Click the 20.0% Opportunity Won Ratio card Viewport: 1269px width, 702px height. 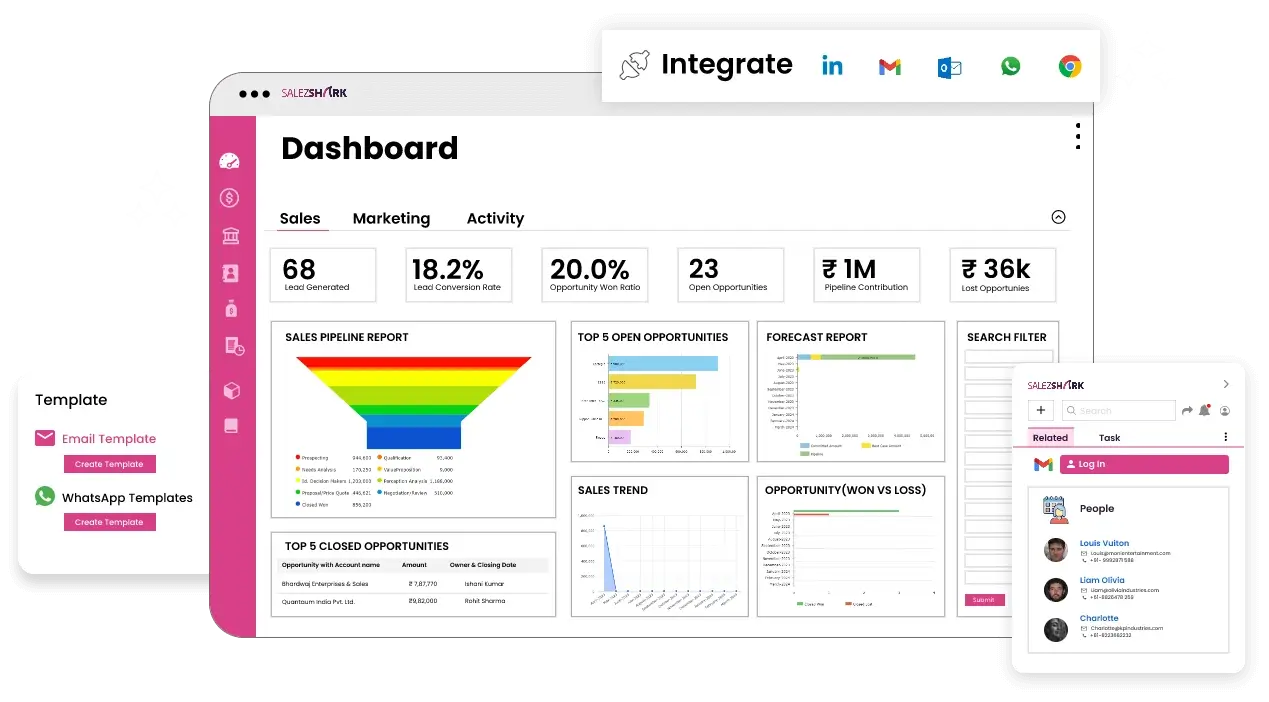(x=595, y=275)
